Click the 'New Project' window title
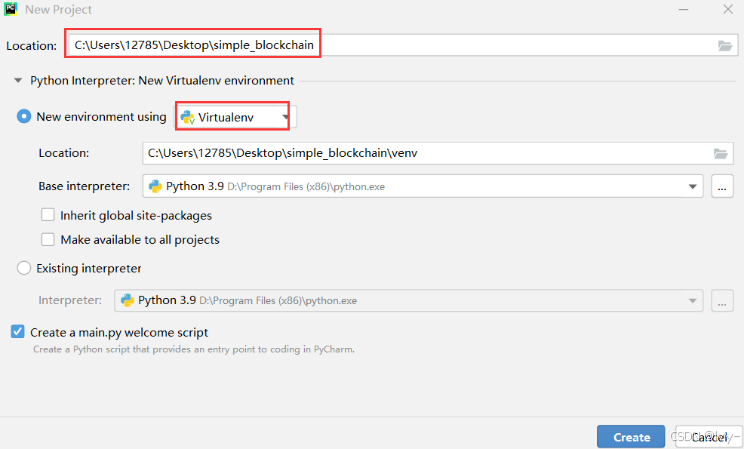 [x=58, y=9]
